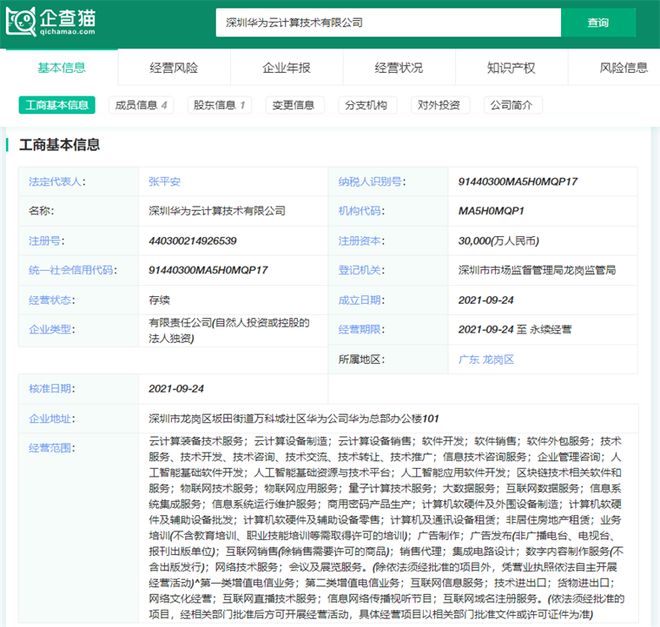Viewport: 660px width, 627px height.
Task: Click the 经营期限 label
Action: point(361,329)
